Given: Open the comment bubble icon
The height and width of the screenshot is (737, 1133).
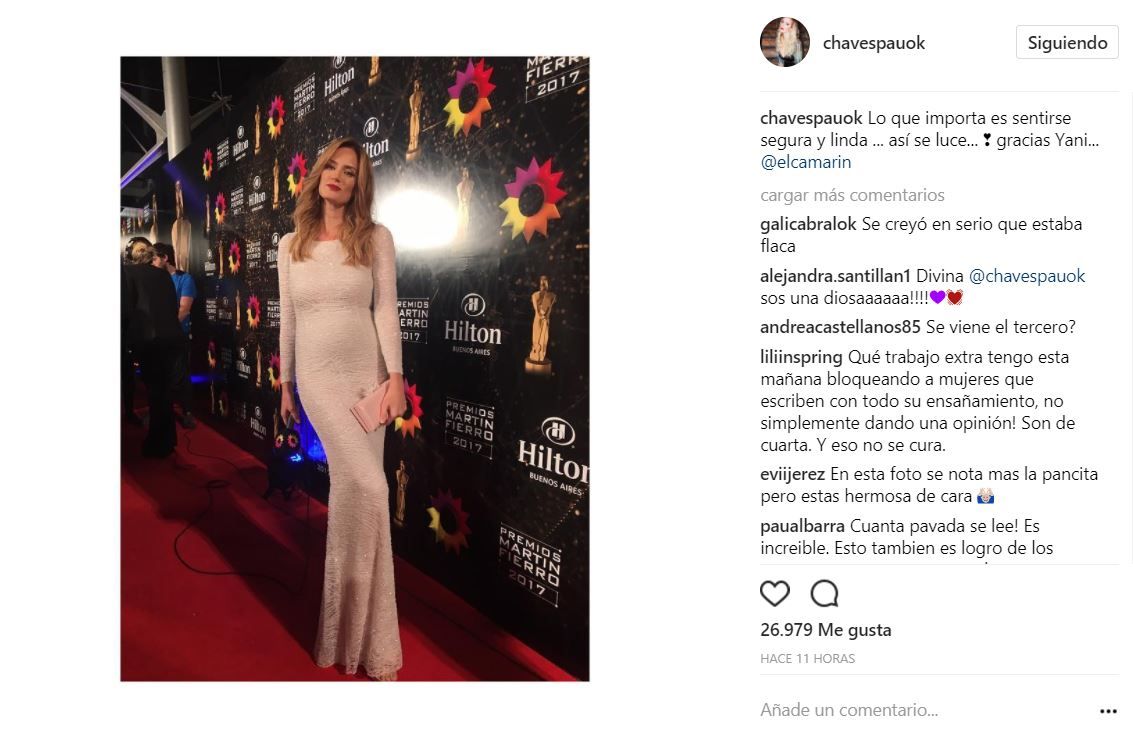Looking at the screenshot, I should 824,593.
